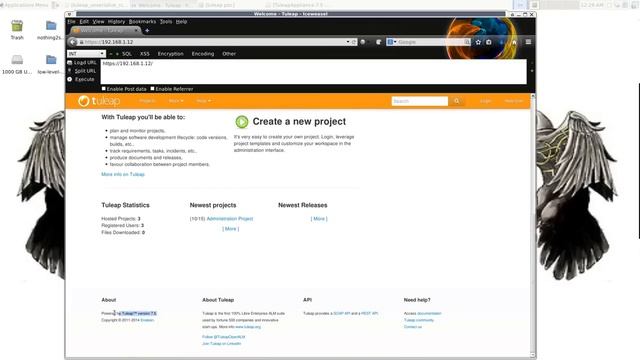Click the page vertical scrollbar
The width and height of the screenshot is (640, 360).
(x=532, y=226)
